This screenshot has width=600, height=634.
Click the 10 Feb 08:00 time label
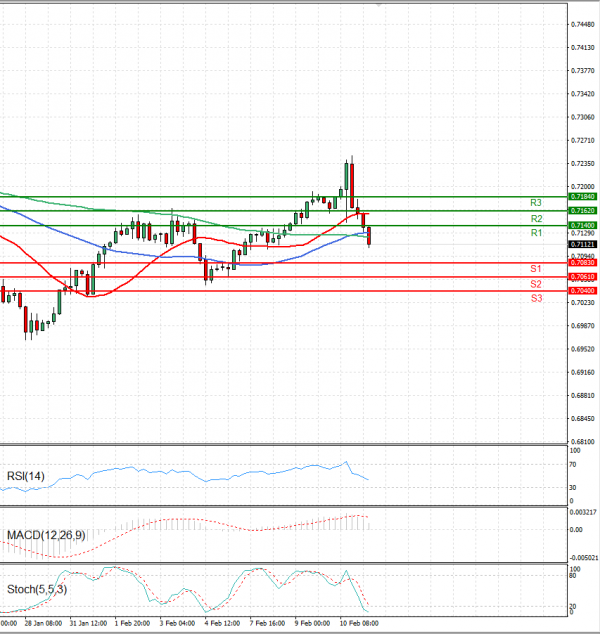click(x=359, y=623)
